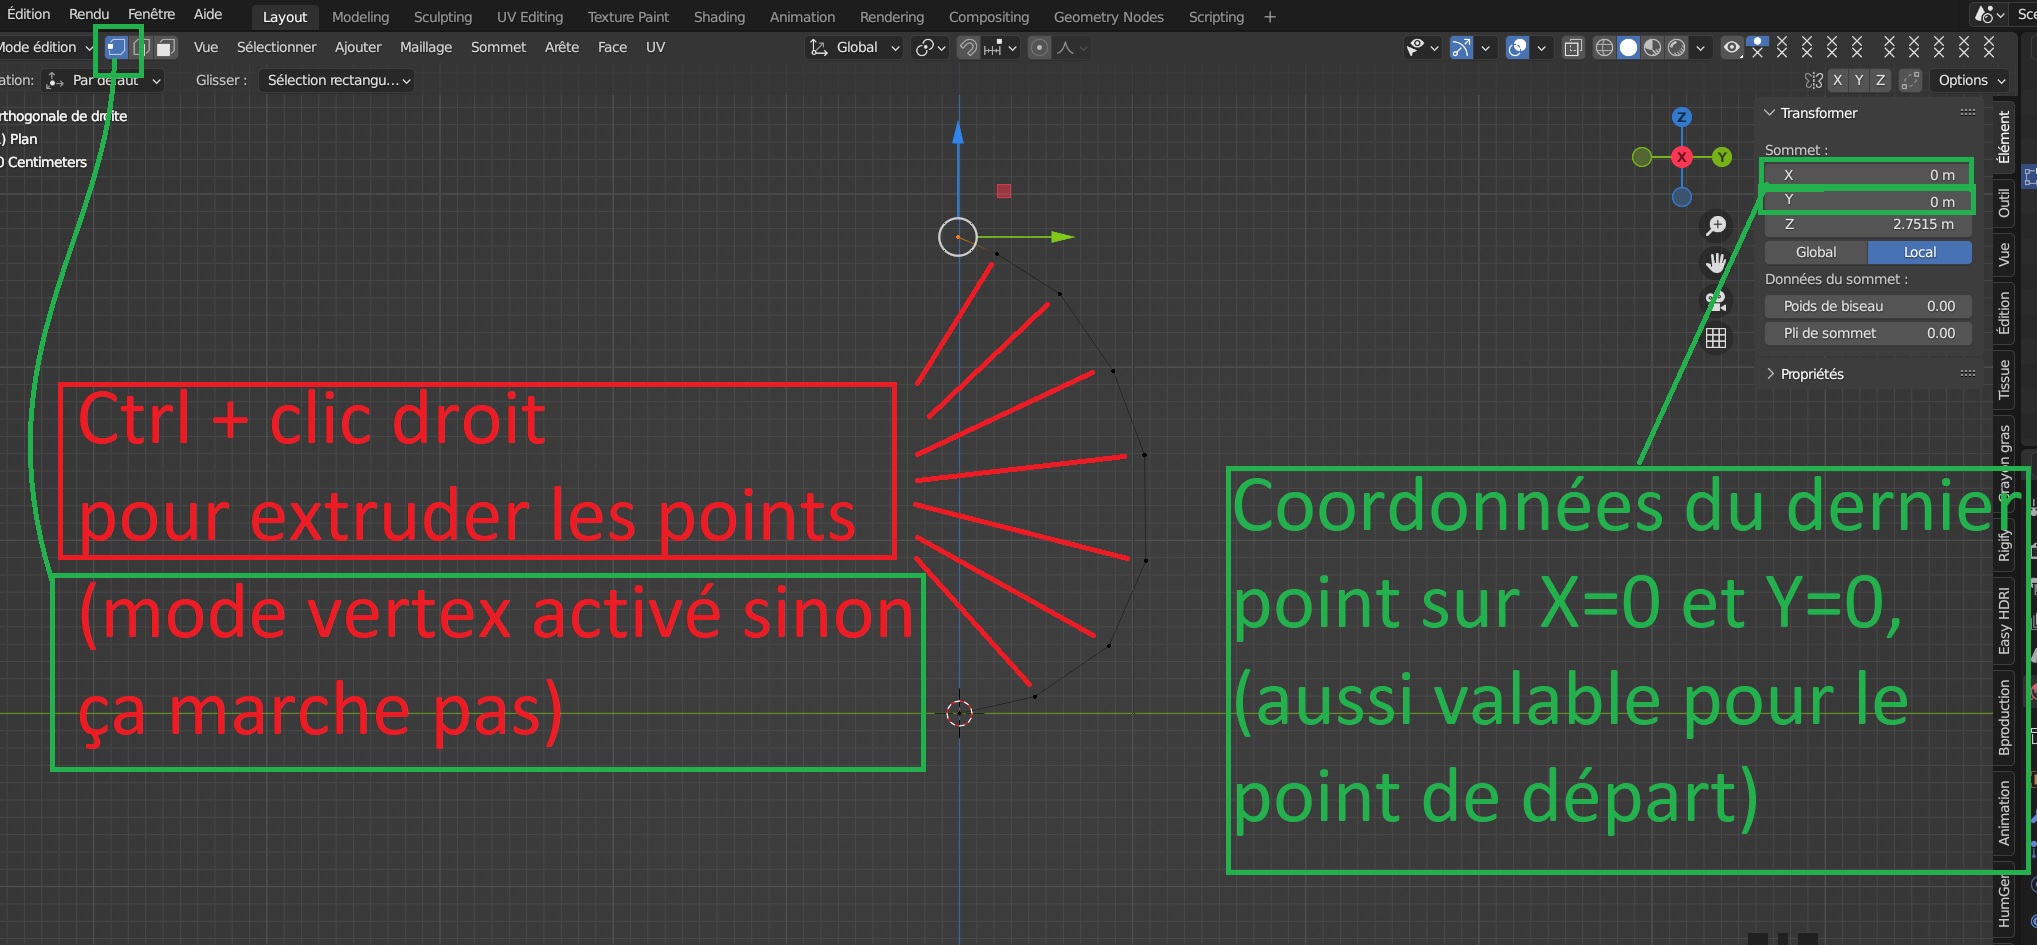Click the Global coordinates button
This screenshot has height=945, width=2037.
coord(1815,252)
